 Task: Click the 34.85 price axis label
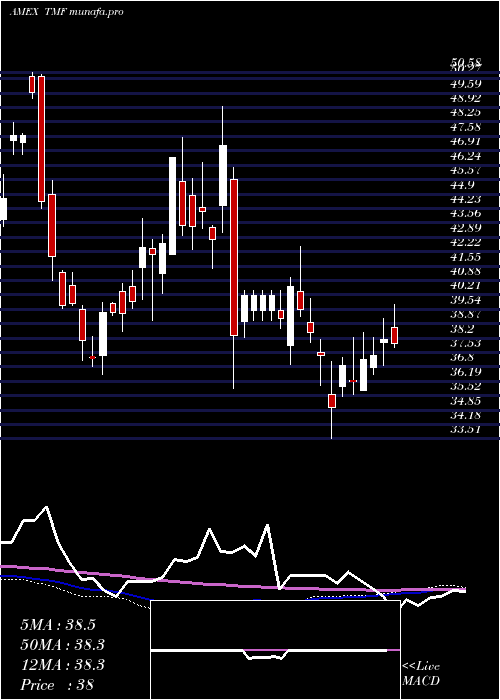pos(465,400)
